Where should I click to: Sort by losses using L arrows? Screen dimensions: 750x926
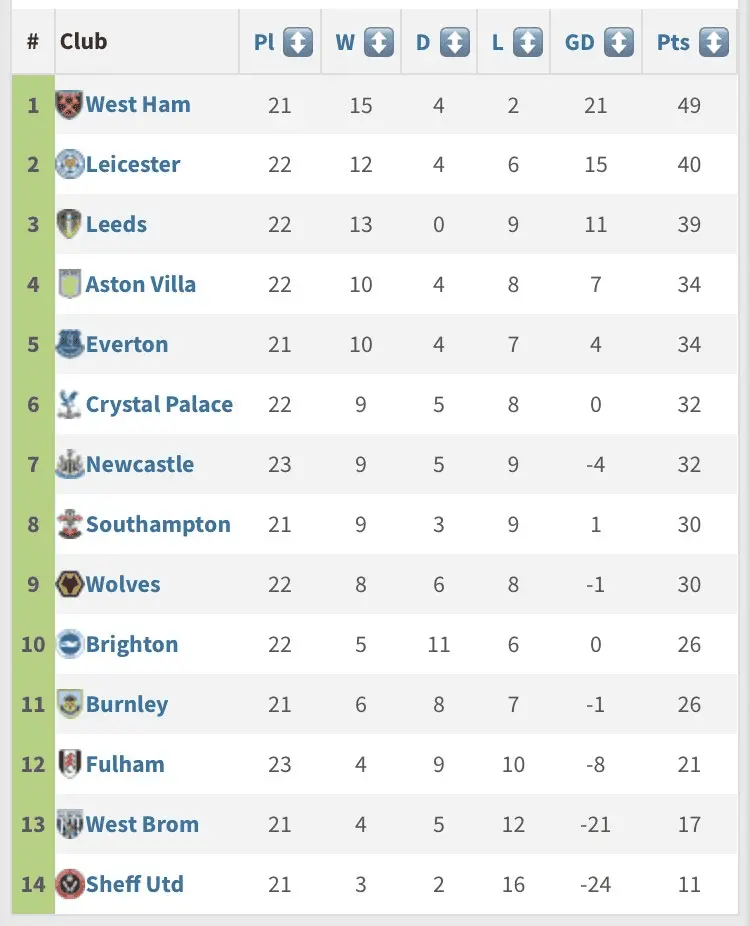pos(527,42)
